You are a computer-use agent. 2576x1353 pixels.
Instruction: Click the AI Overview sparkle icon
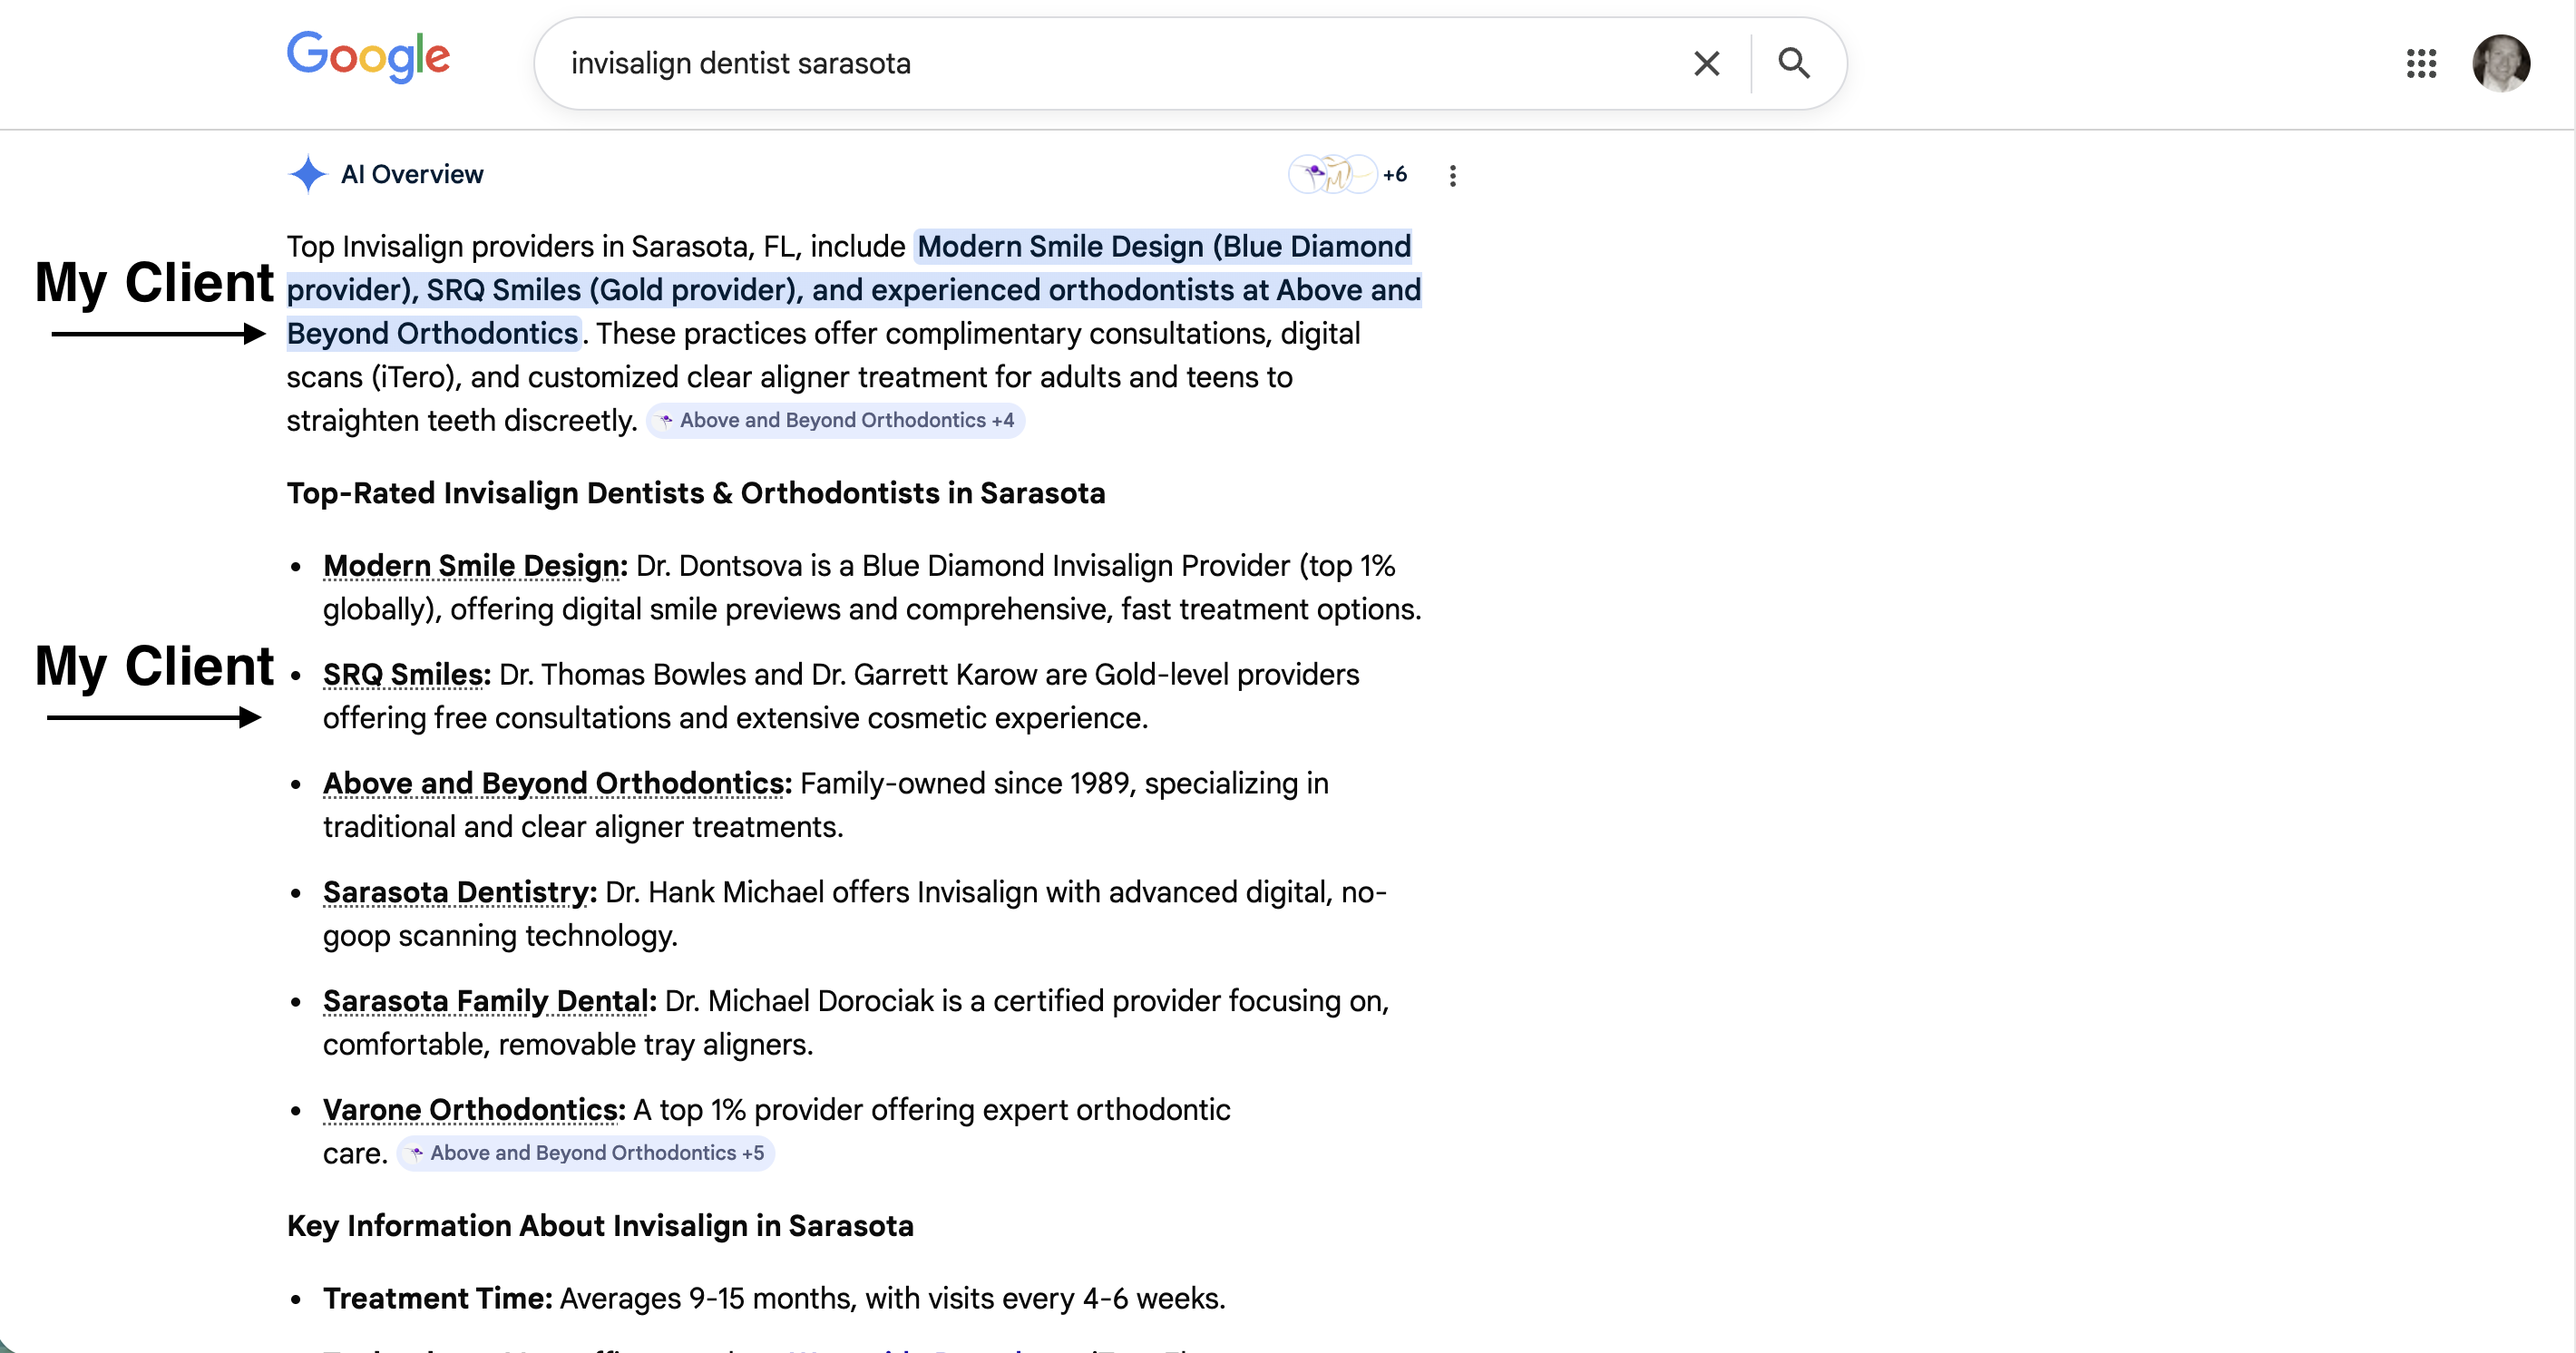coord(306,174)
